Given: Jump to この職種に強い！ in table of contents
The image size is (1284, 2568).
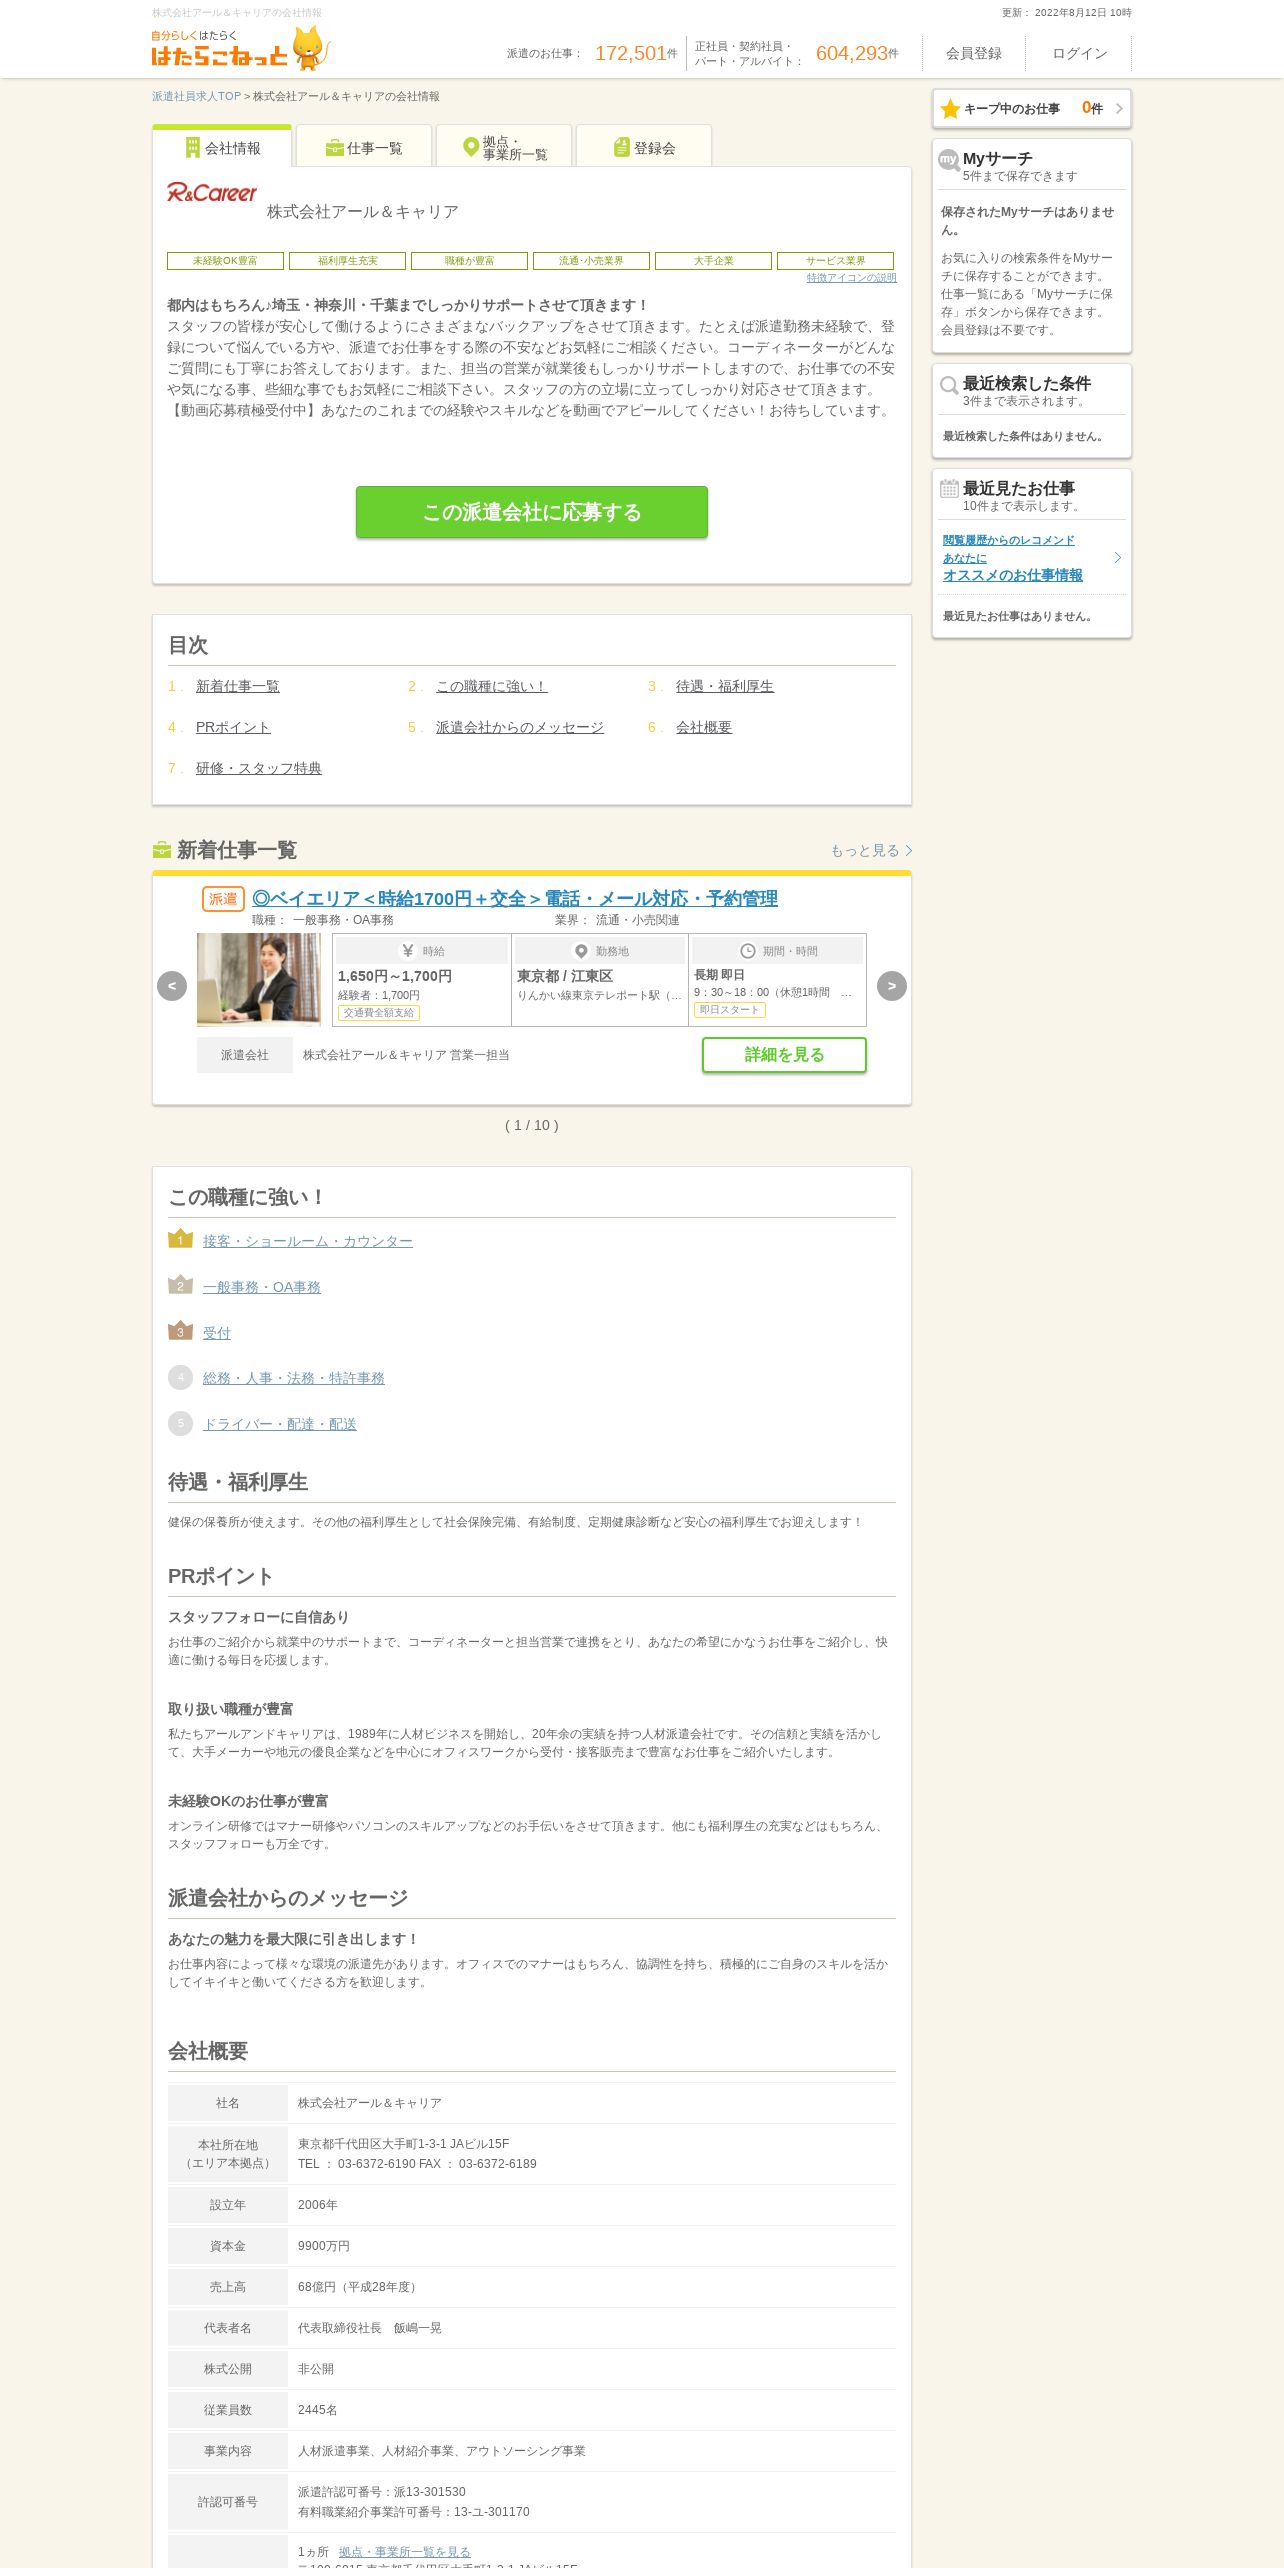Looking at the screenshot, I should click(x=492, y=686).
